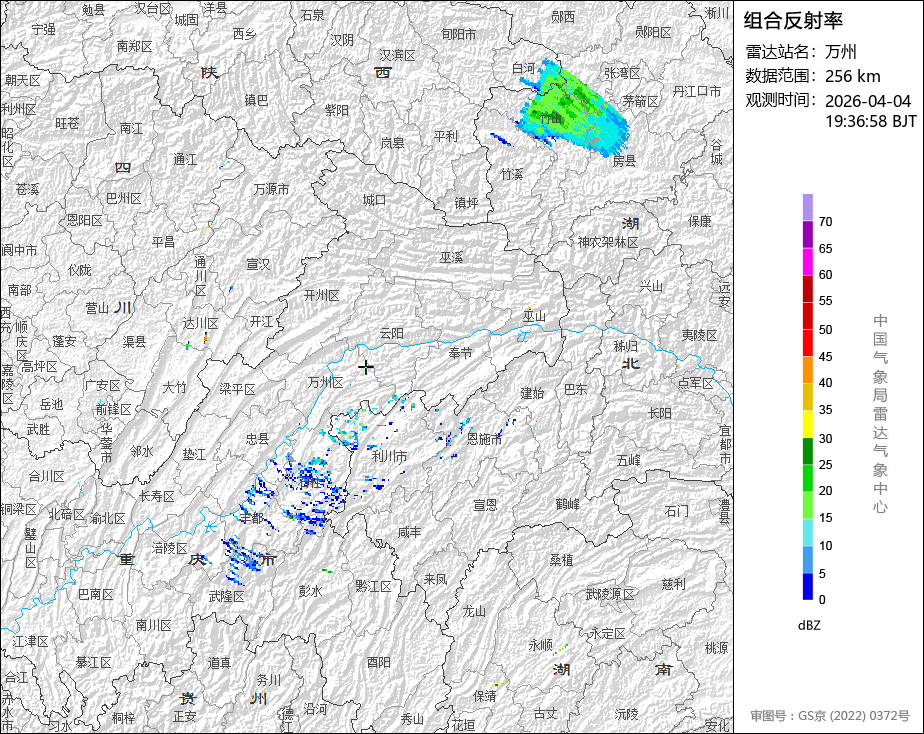The image size is (924, 734).
Task: Click the time 19:36:58 BJT
Action: coord(870,121)
